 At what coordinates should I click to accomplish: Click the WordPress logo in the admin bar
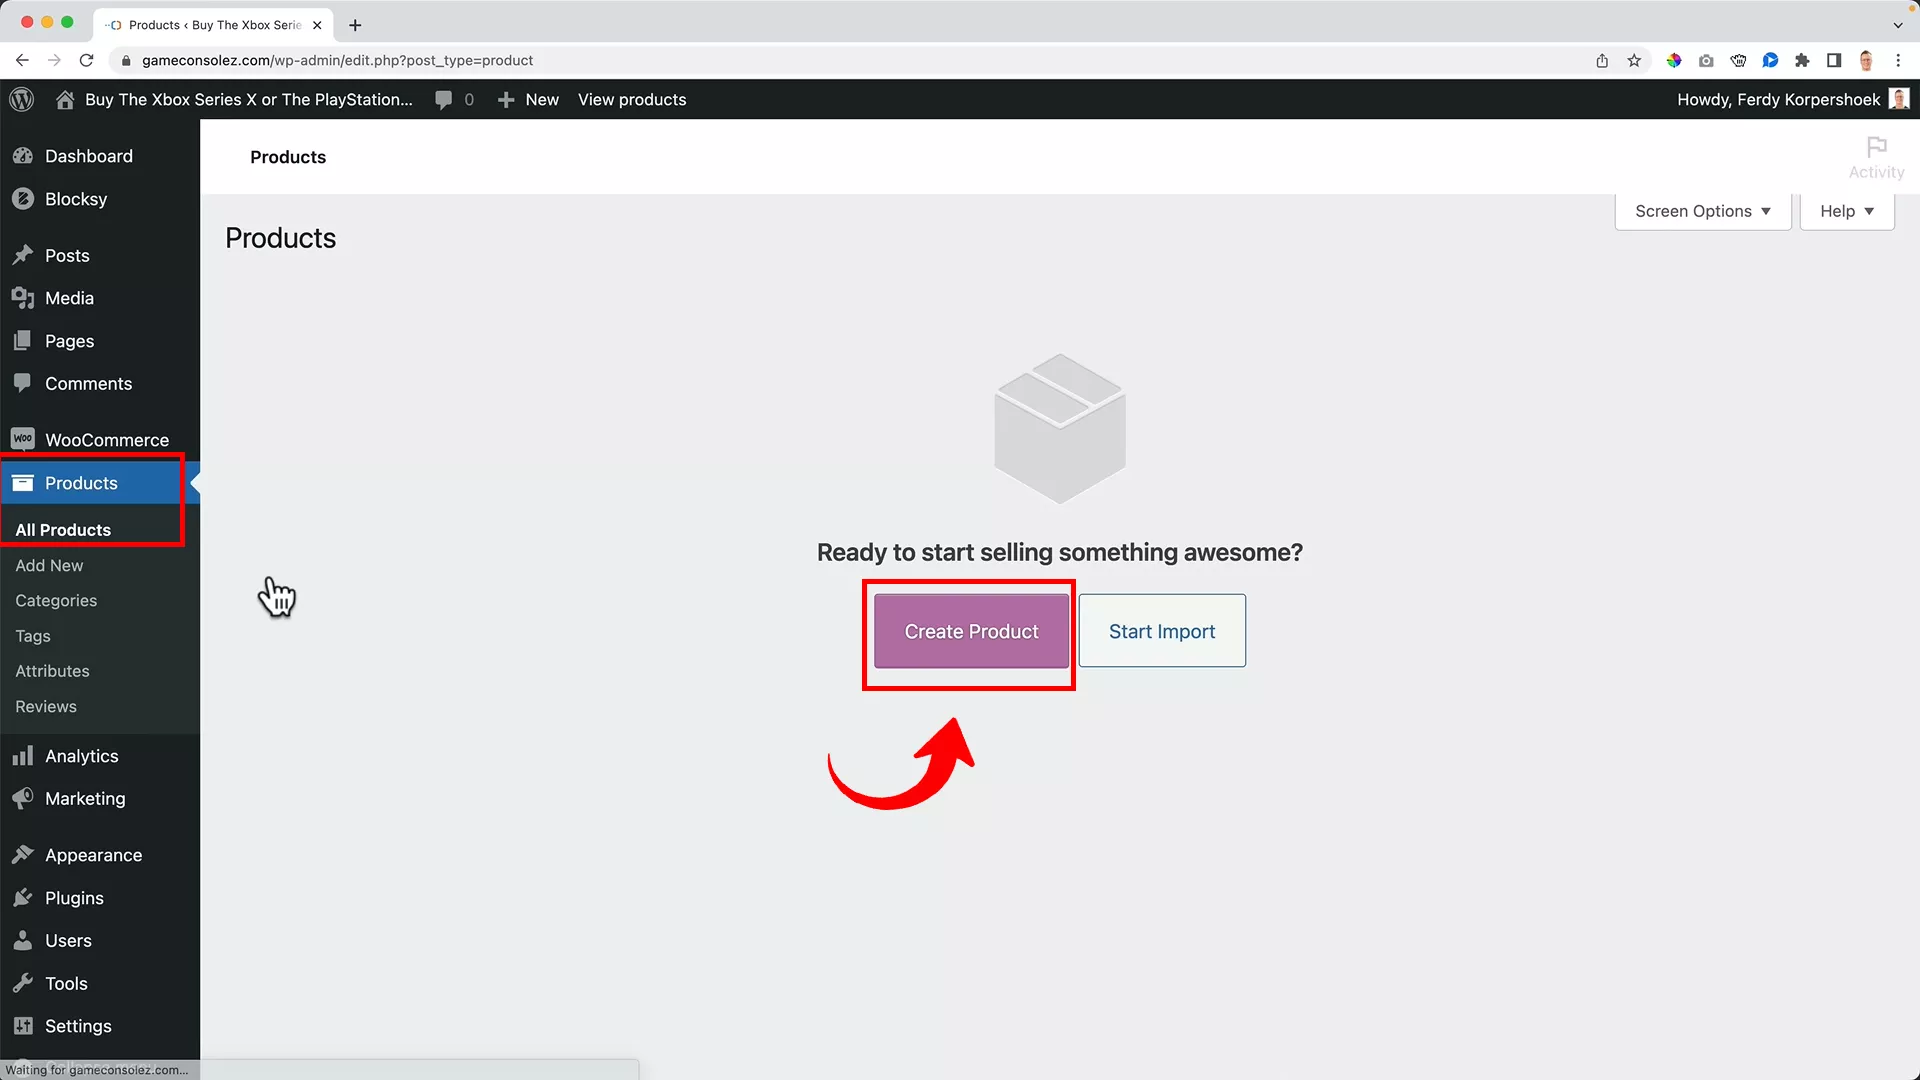pyautogui.click(x=21, y=99)
